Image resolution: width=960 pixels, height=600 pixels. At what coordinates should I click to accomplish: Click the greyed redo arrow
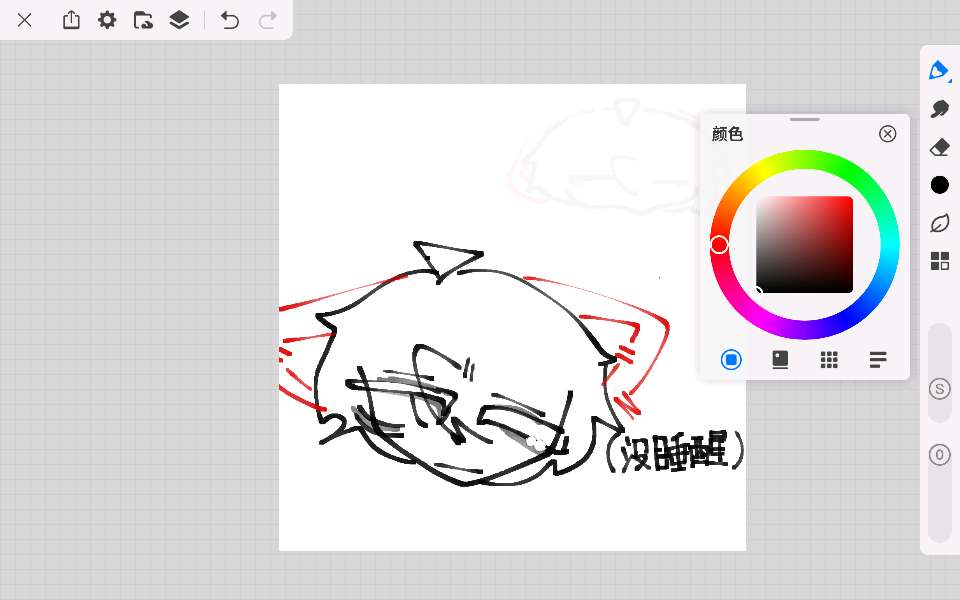(x=267, y=20)
